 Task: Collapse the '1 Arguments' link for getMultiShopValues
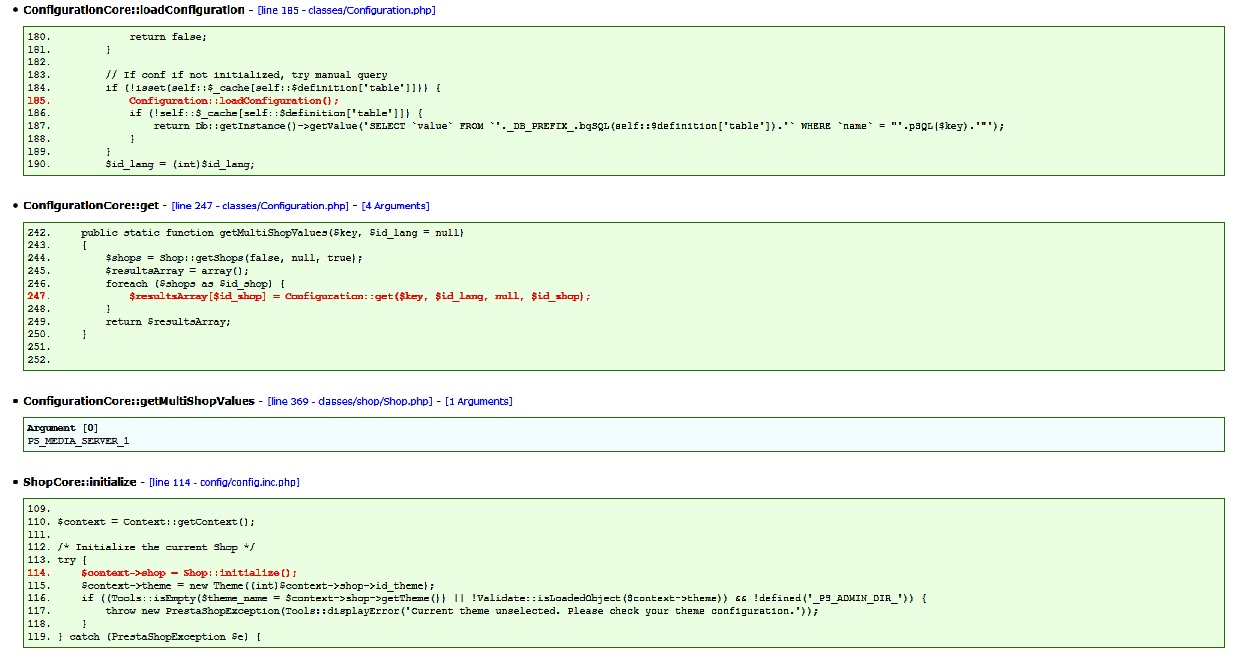tap(478, 401)
